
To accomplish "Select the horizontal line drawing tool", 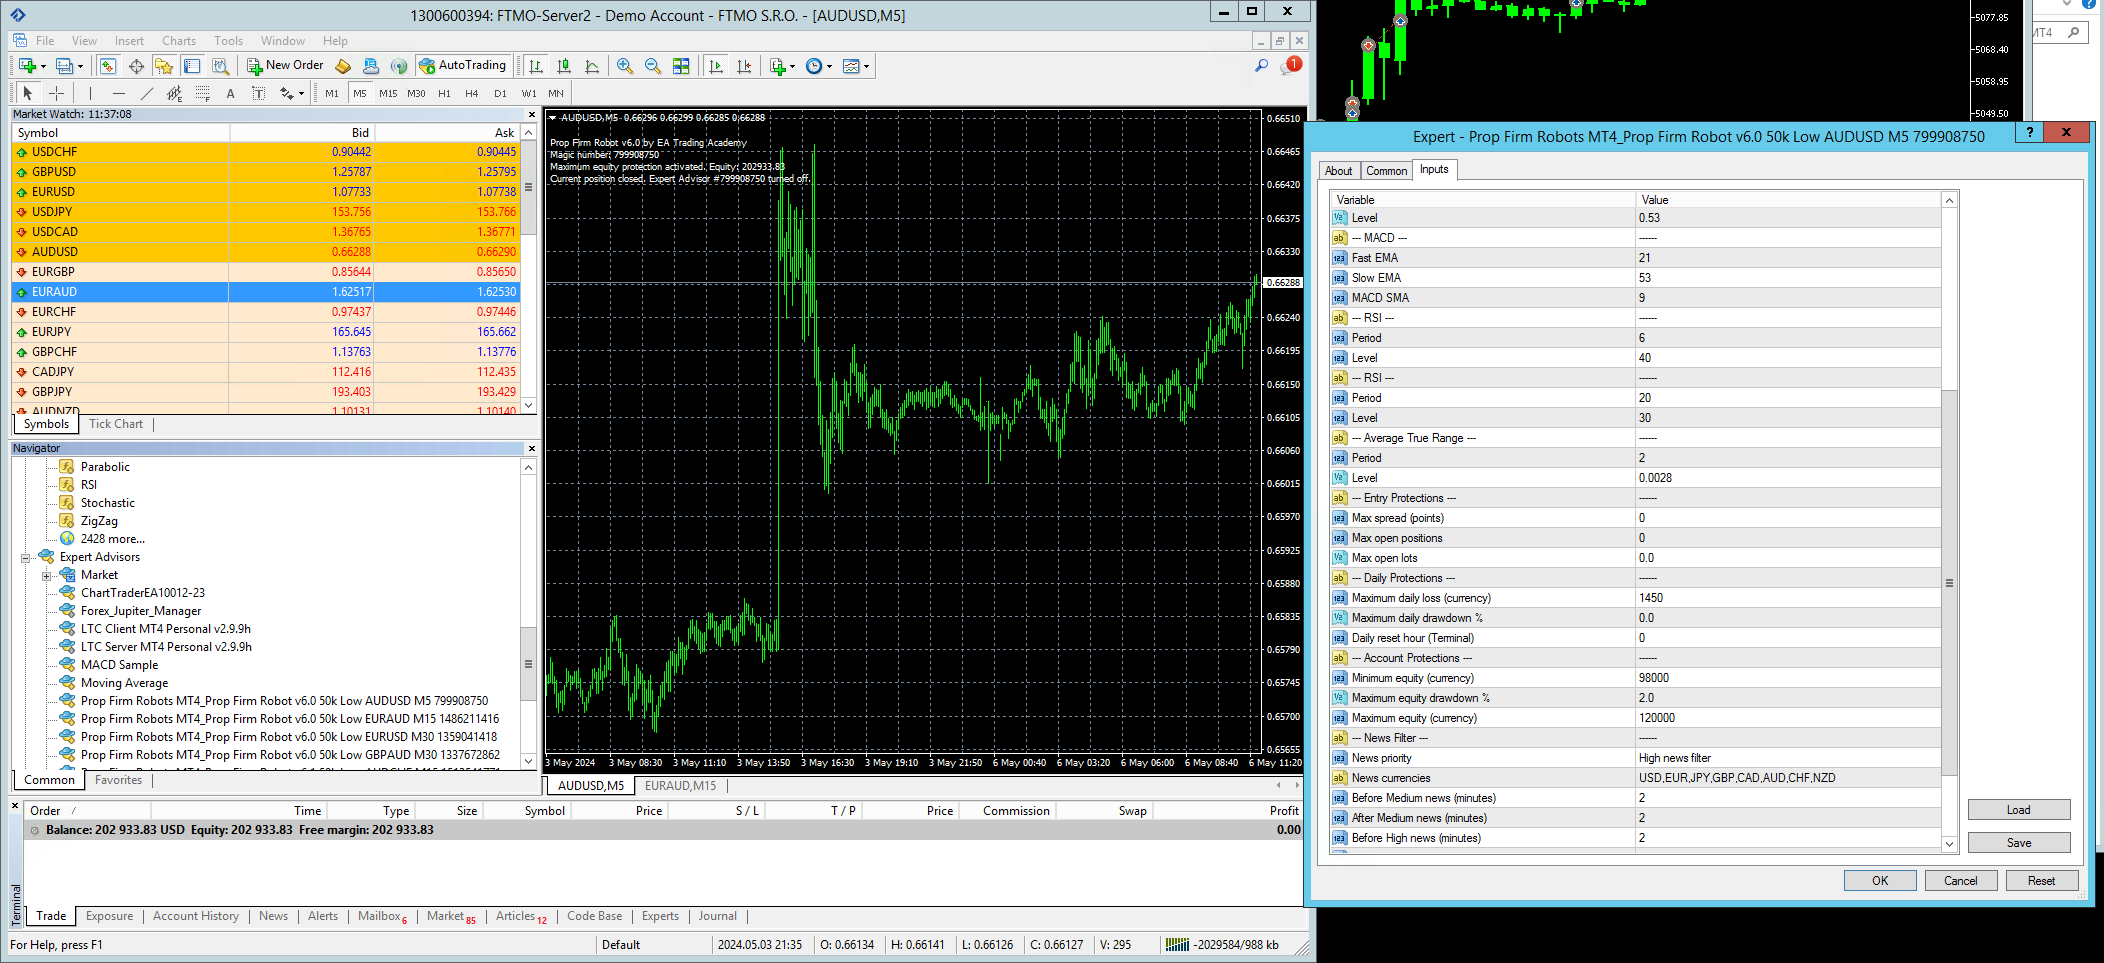I will [118, 93].
